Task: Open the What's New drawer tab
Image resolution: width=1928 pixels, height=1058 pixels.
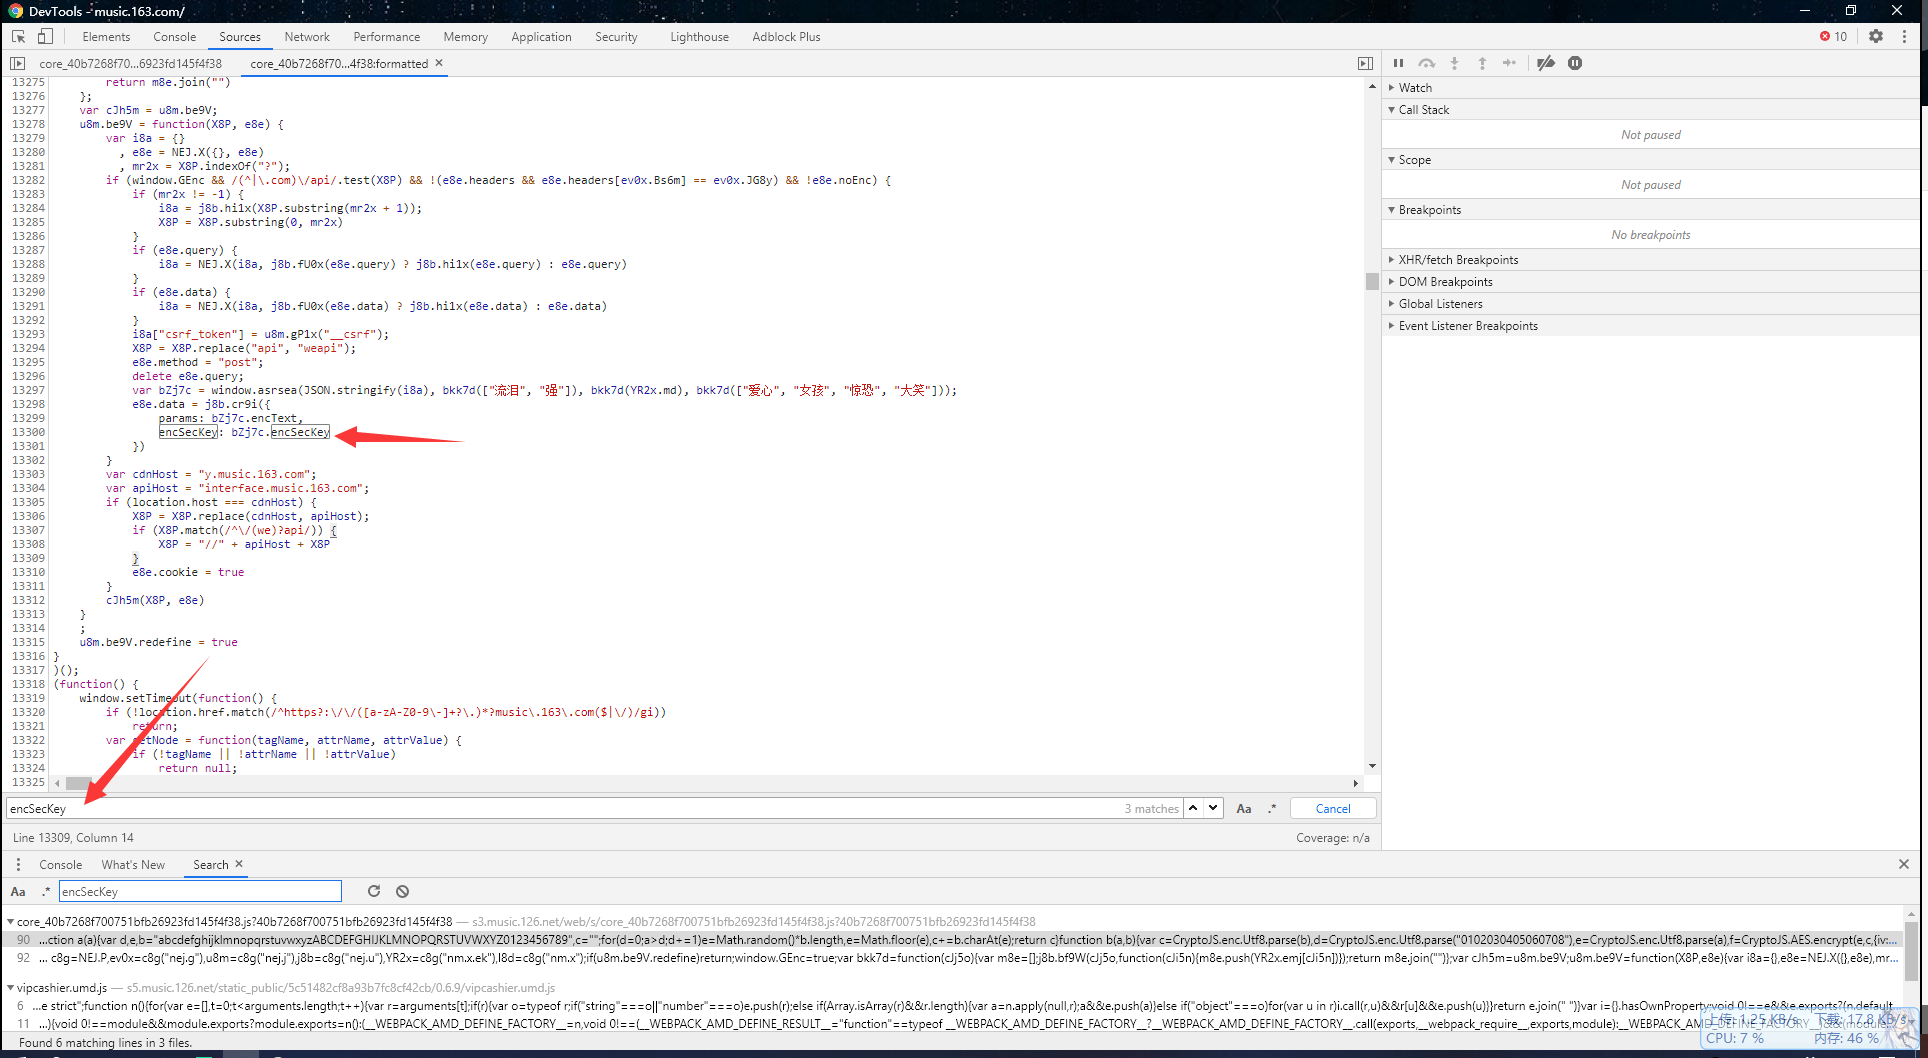Action: (x=133, y=864)
